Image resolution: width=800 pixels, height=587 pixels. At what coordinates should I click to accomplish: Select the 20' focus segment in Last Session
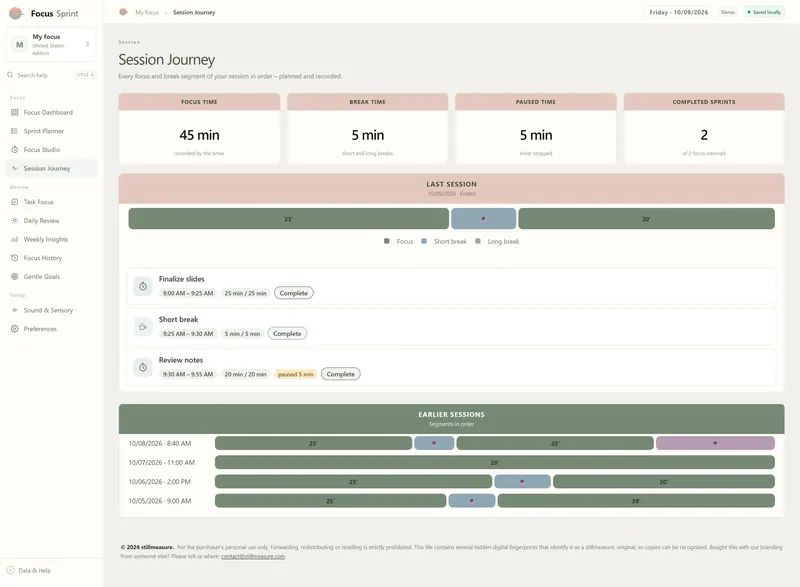pos(646,219)
